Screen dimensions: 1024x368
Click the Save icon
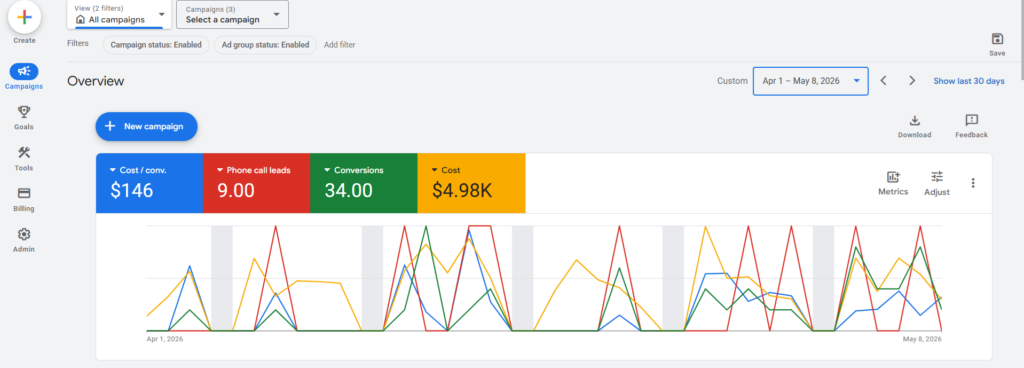pyautogui.click(x=997, y=39)
